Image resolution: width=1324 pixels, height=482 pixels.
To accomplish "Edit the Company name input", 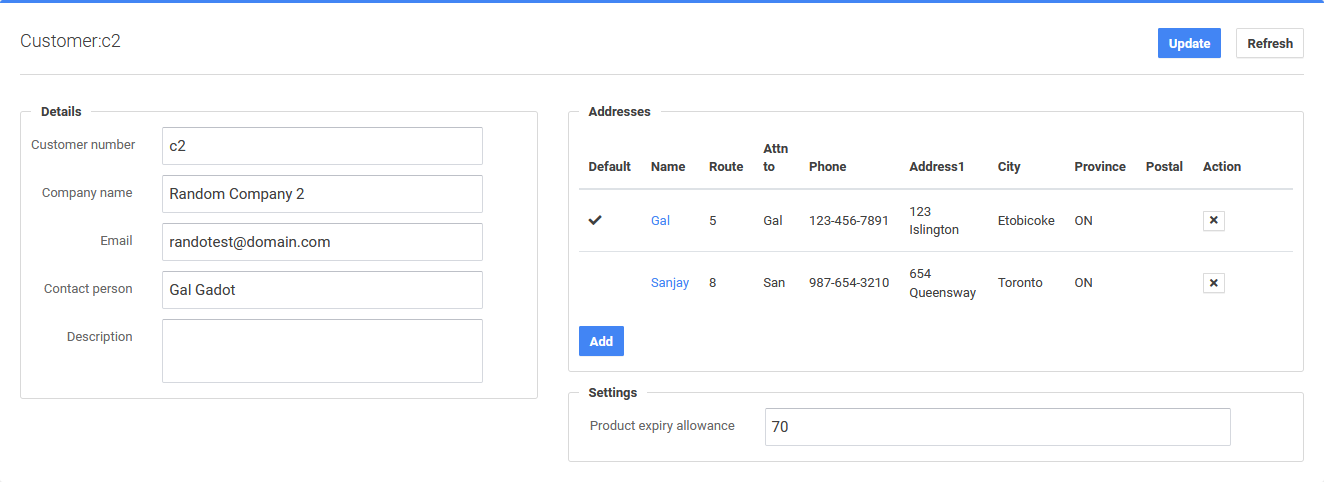I will tap(322, 194).
